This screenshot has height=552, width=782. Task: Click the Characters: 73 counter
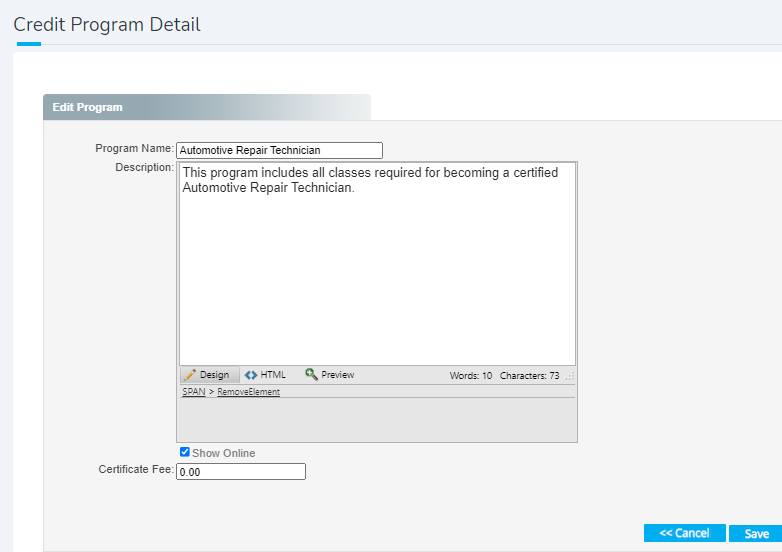(530, 375)
